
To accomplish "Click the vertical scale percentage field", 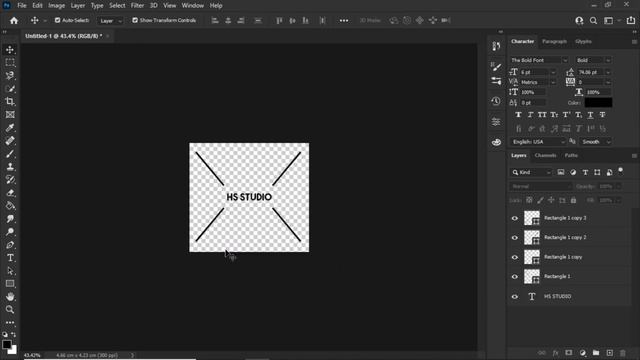I will click(x=533, y=92).
